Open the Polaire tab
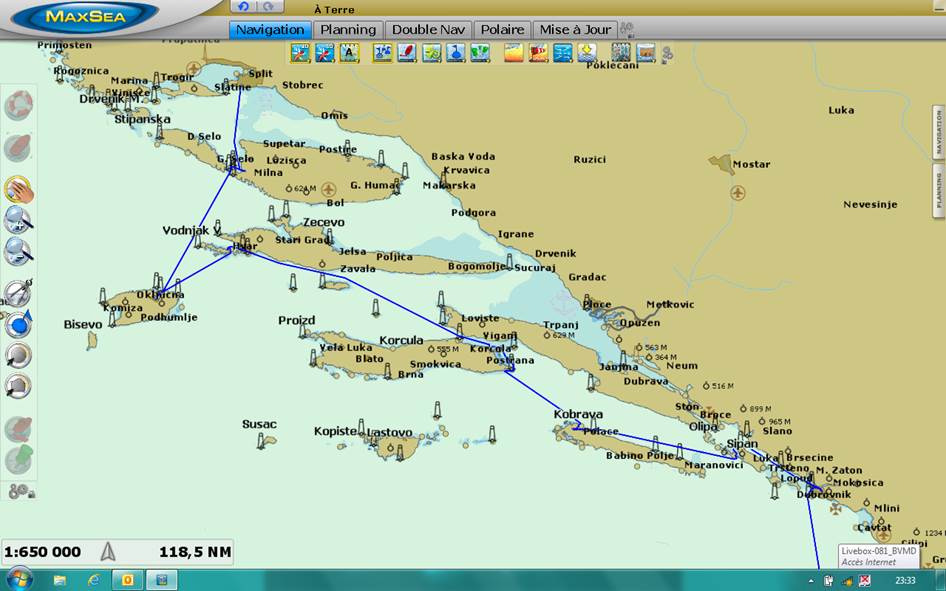The width and height of the screenshot is (946, 591). click(x=502, y=30)
